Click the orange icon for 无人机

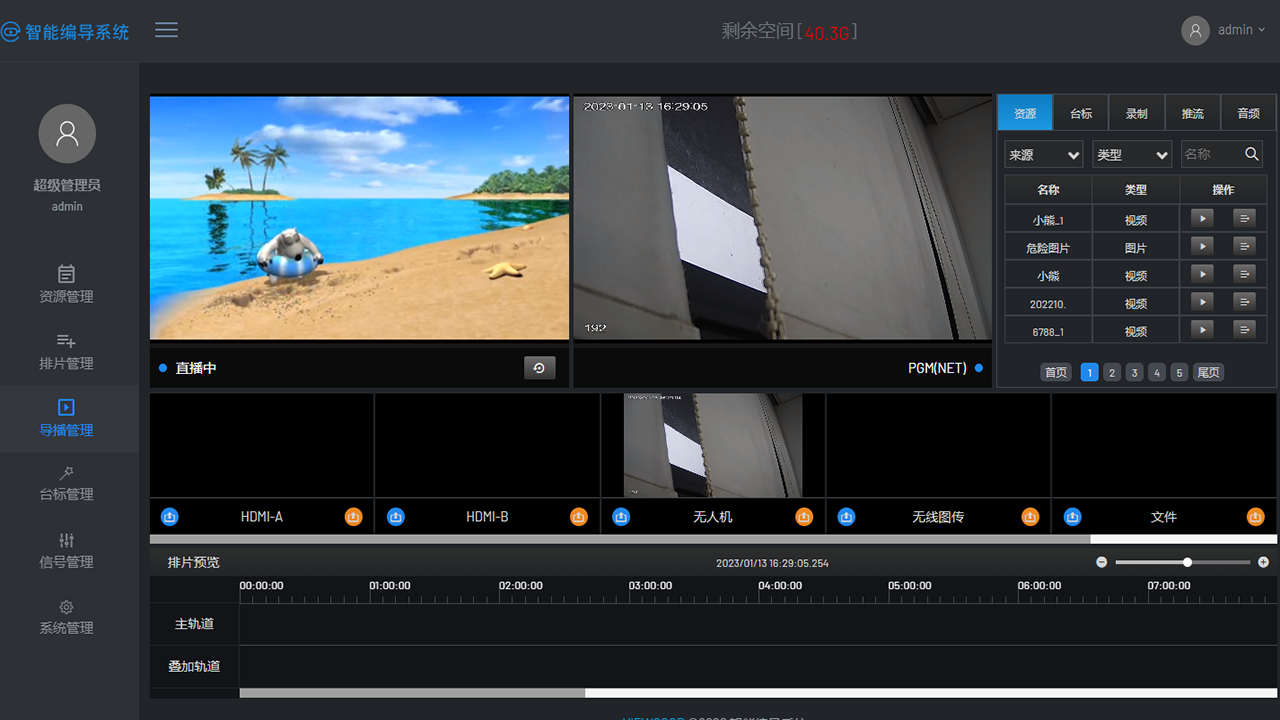[x=804, y=516]
